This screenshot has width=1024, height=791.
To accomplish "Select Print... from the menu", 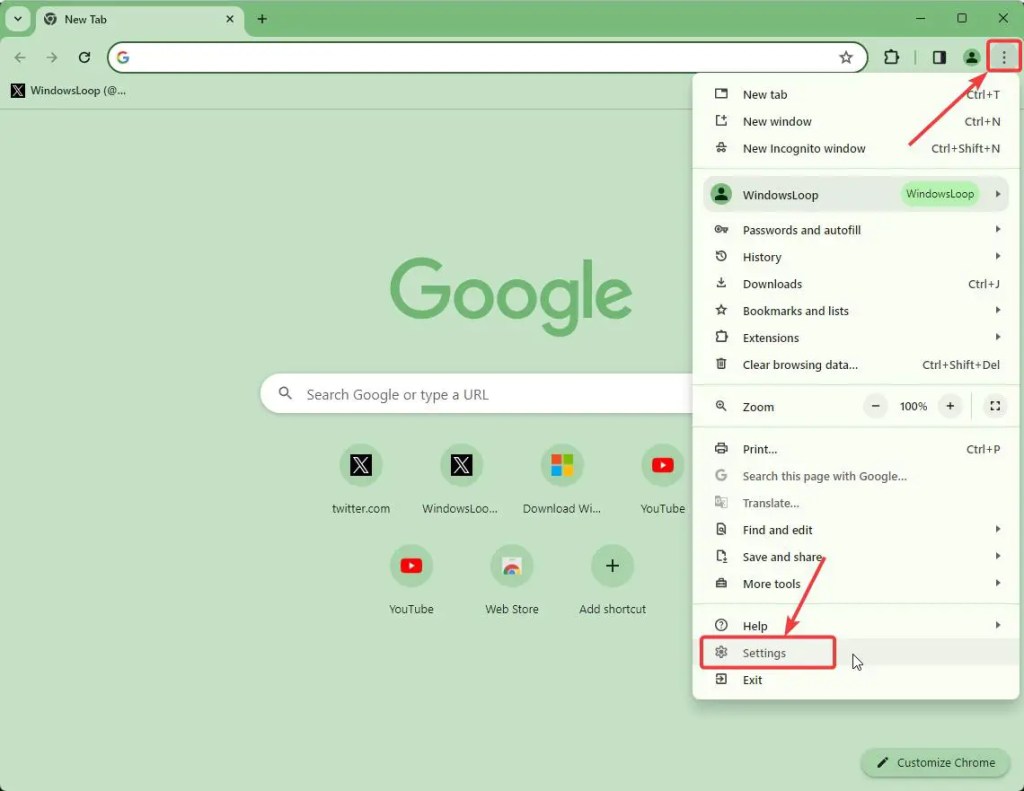I will click(x=856, y=449).
